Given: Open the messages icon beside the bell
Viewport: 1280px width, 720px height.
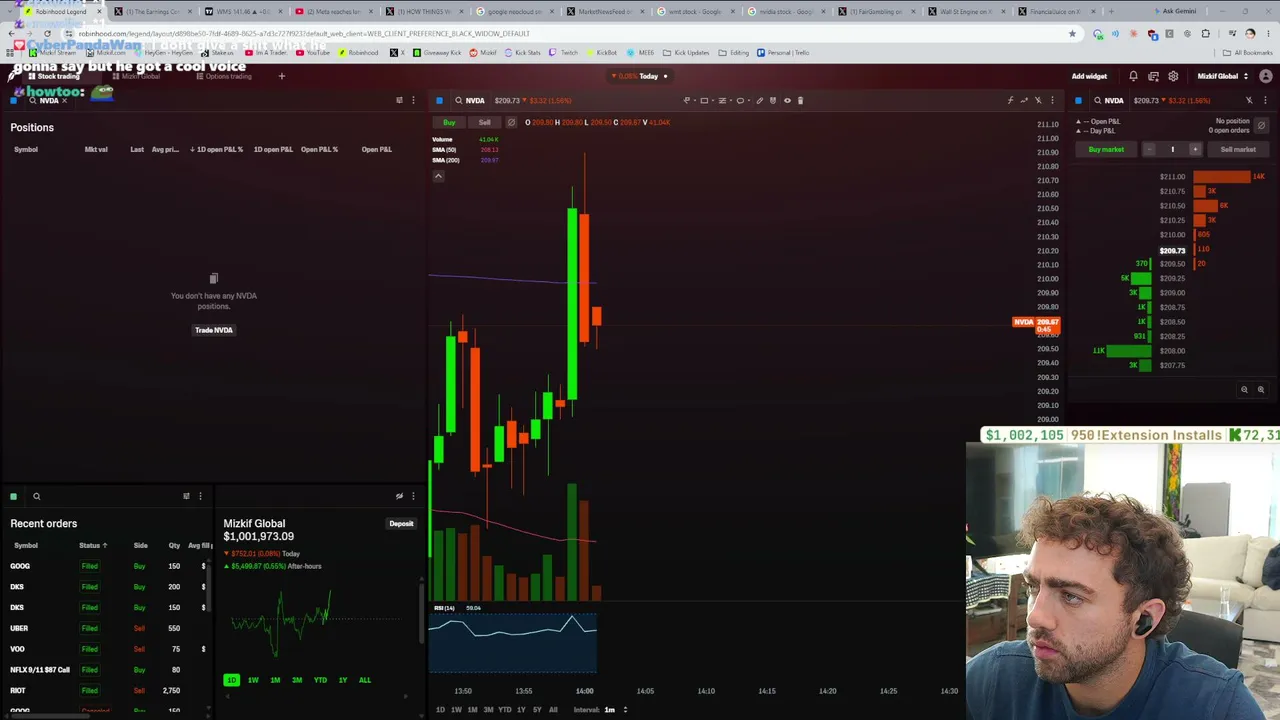Looking at the screenshot, I should pos(1153,76).
